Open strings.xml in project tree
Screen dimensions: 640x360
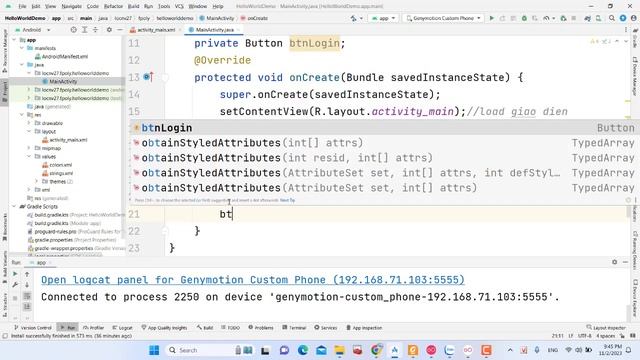point(58,173)
